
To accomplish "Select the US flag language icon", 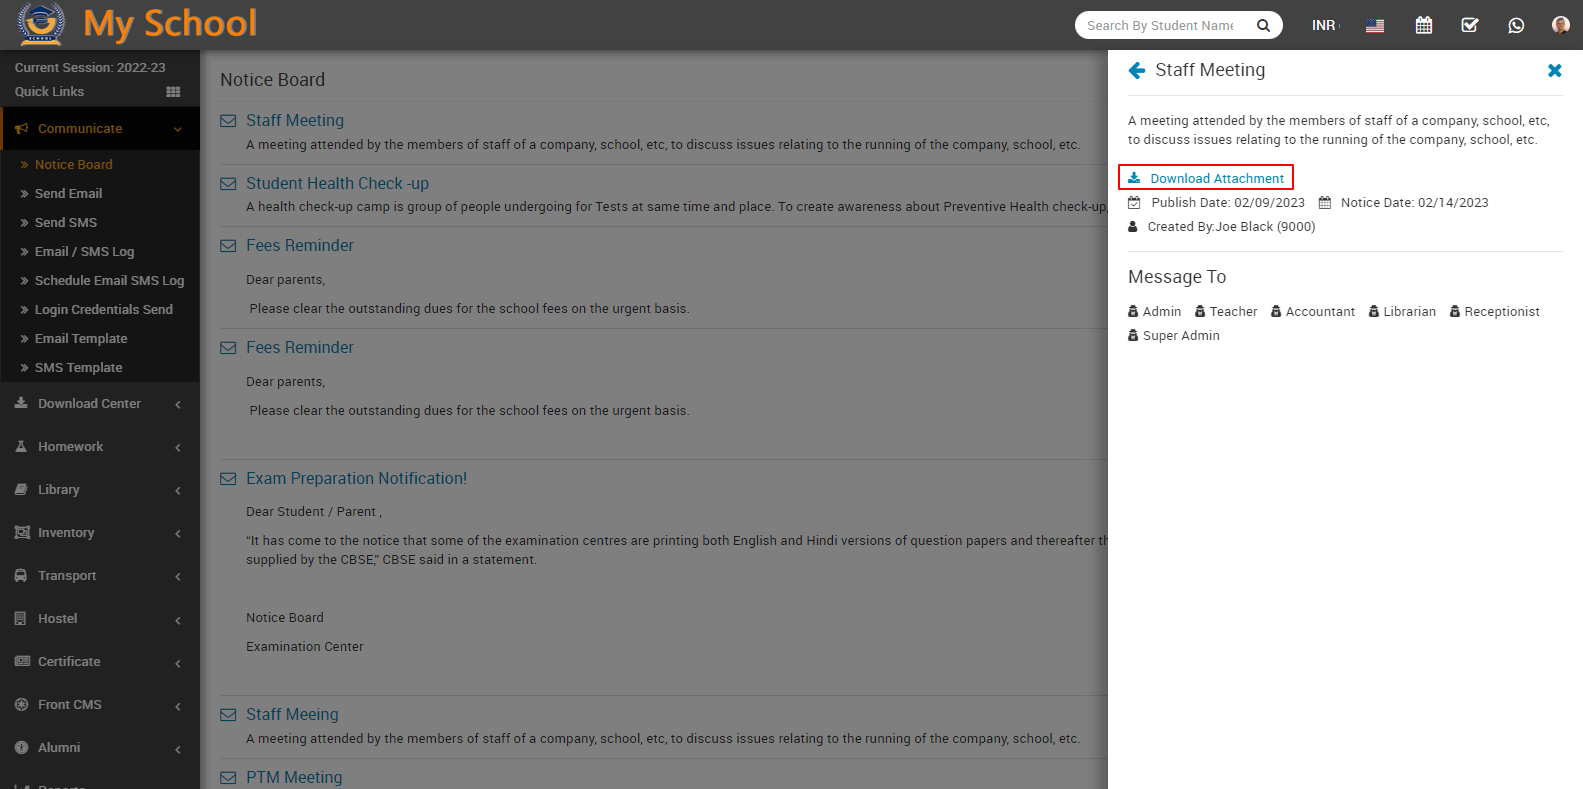I will (x=1375, y=26).
